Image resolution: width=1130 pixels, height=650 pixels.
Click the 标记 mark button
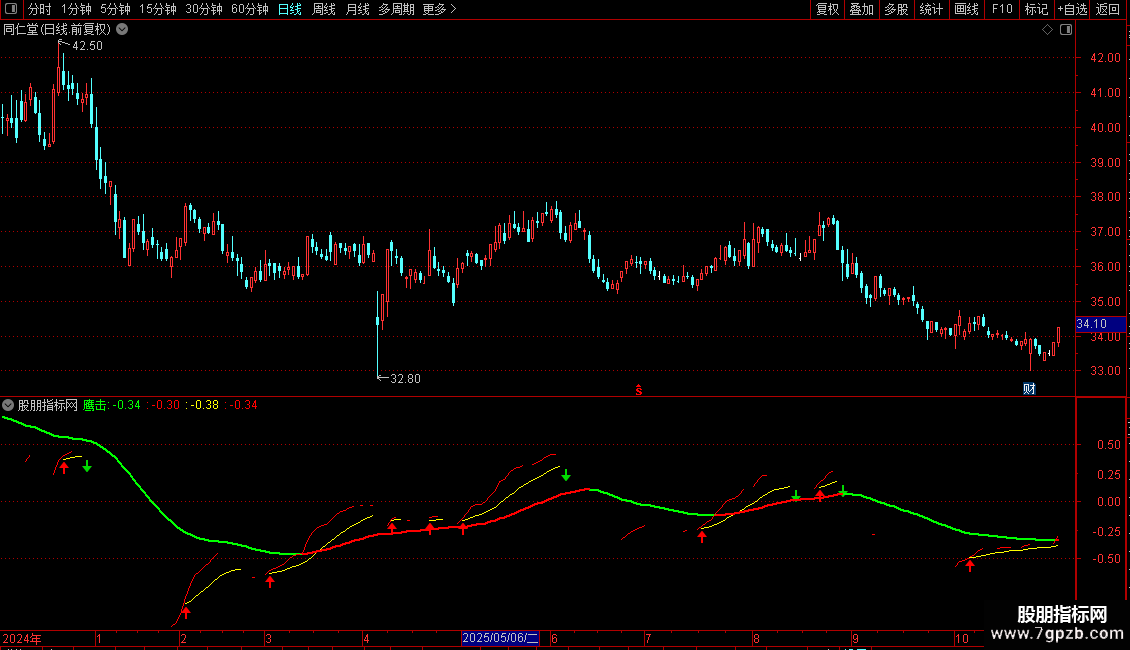(1036, 9)
